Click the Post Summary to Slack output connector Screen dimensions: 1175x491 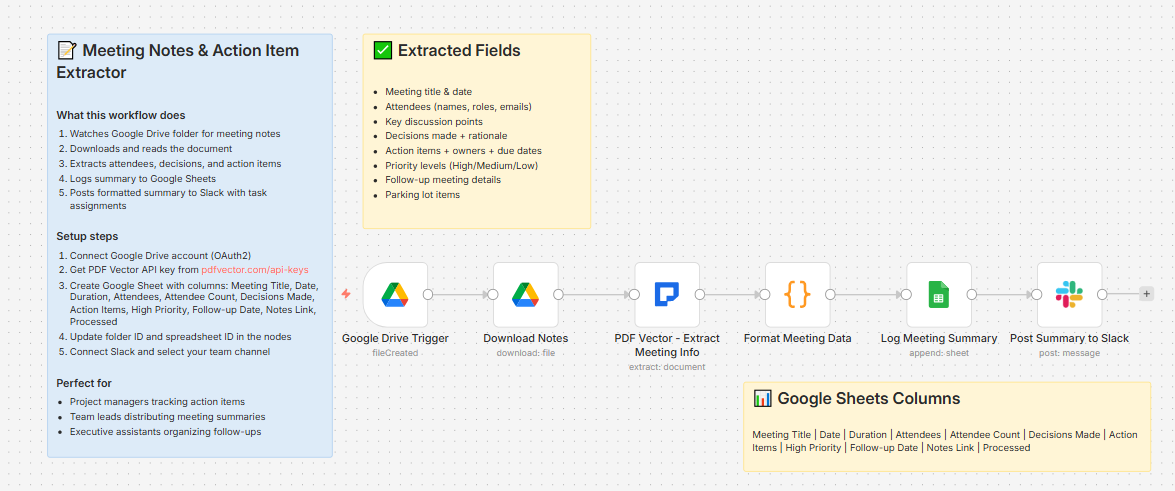(1102, 294)
